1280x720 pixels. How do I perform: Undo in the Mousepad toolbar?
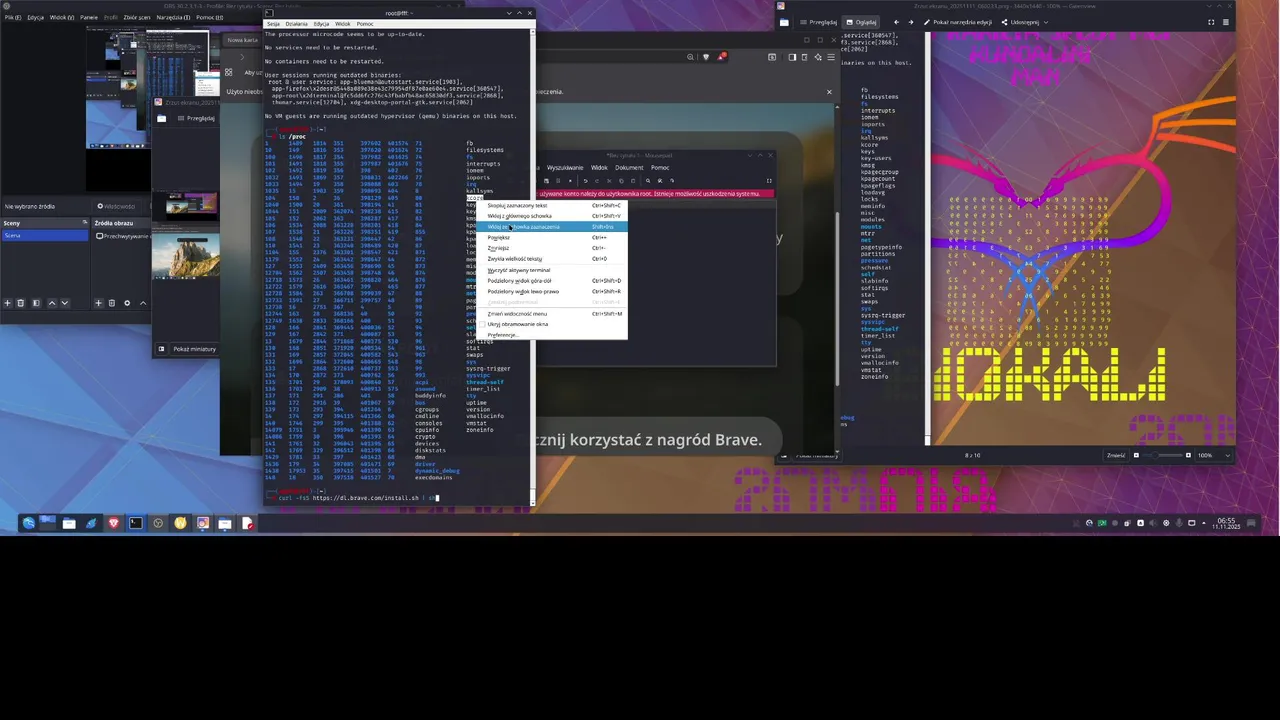coord(586,181)
